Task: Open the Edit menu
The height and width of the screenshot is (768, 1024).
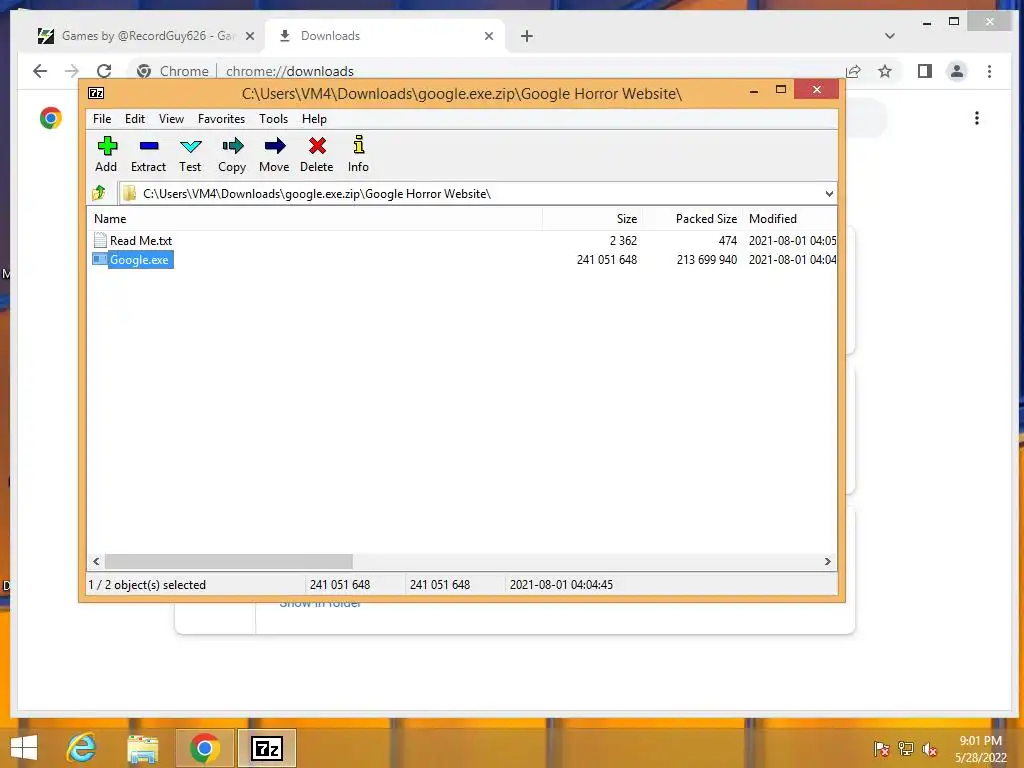Action: (135, 119)
